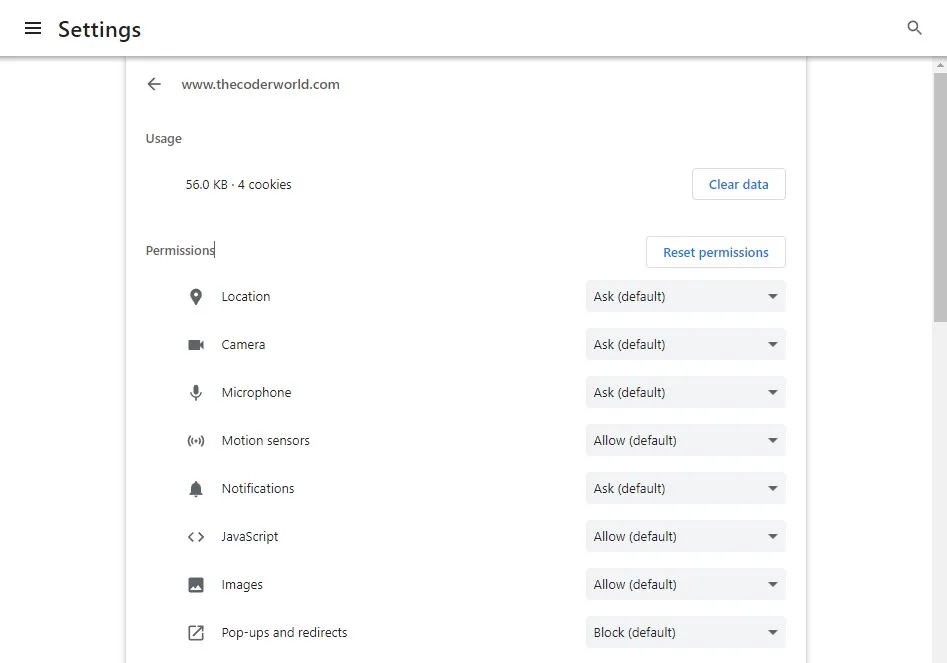Open the hamburger main menu

pyautogui.click(x=33, y=29)
